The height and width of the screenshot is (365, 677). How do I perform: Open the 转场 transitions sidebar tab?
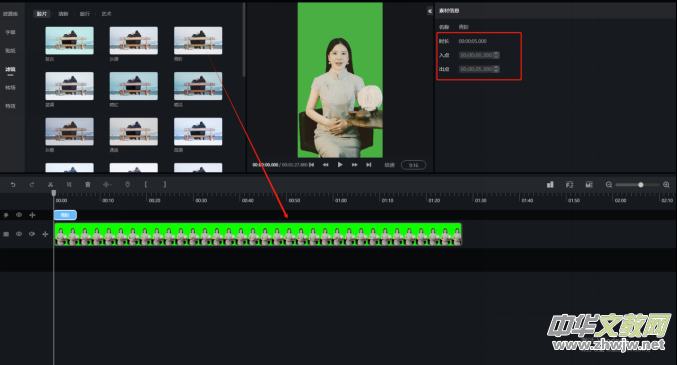click(x=10, y=88)
